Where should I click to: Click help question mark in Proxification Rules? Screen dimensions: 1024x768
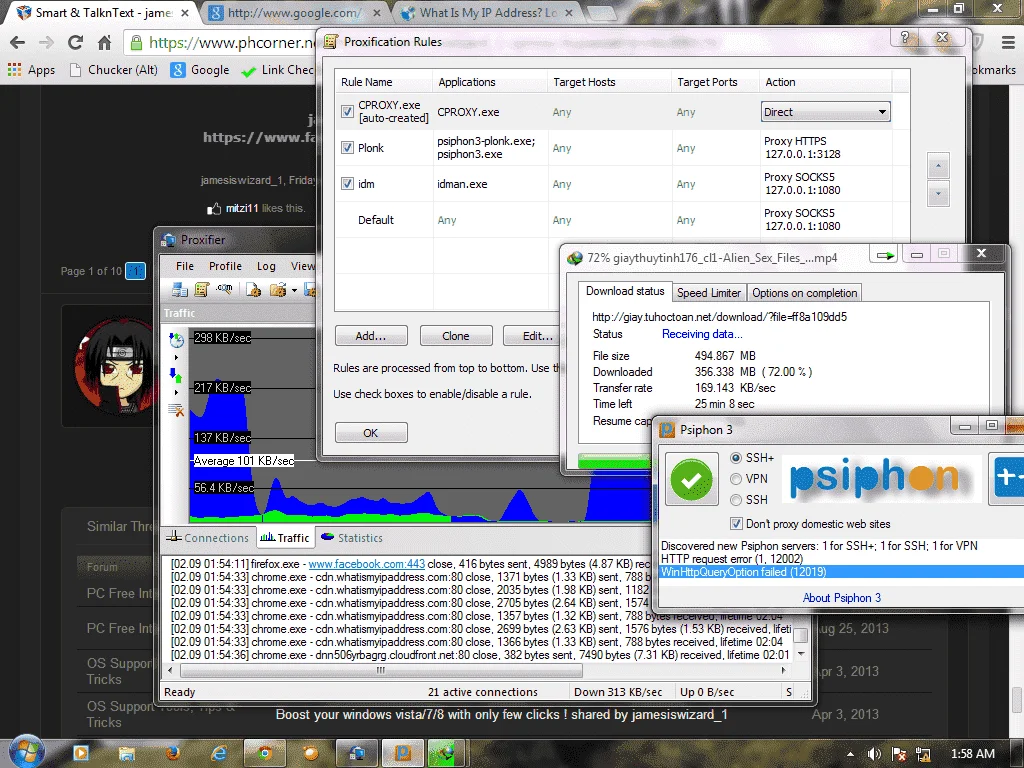coord(905,38)
